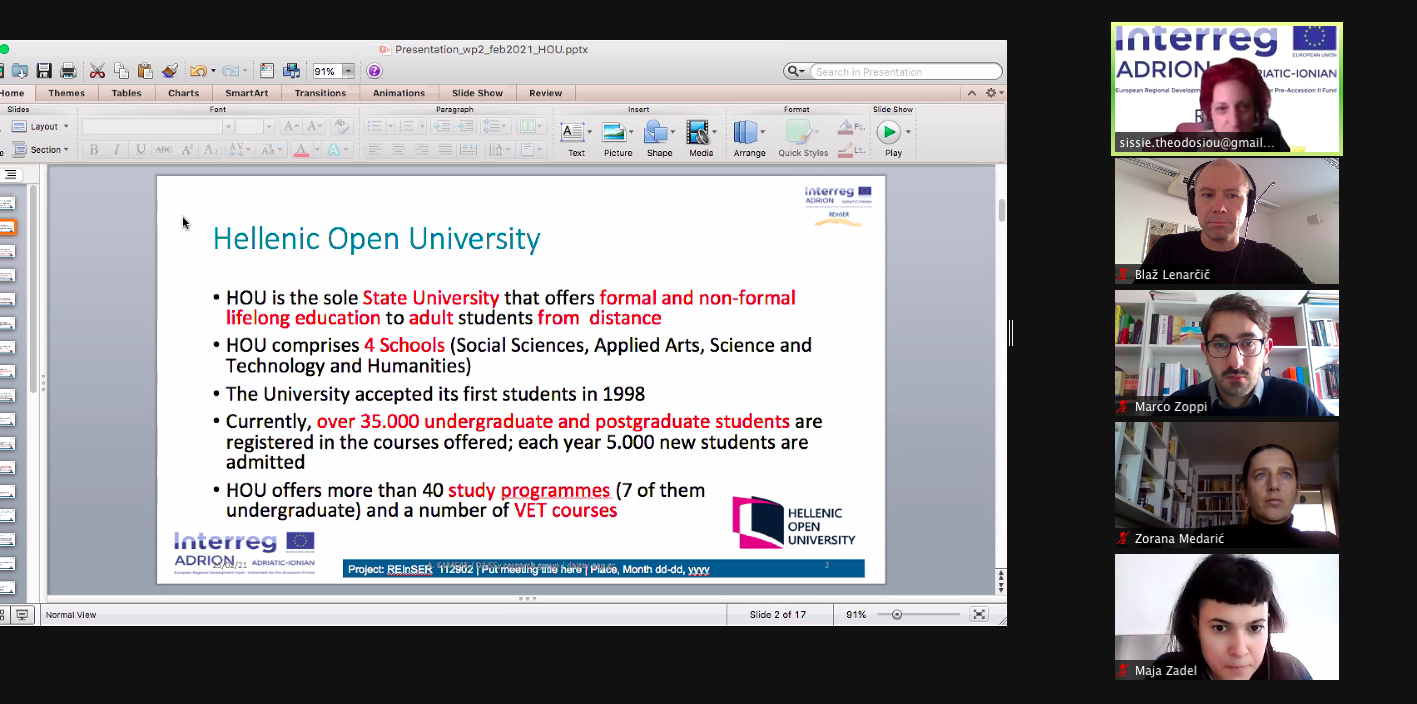The height and width of the screenshot is (704, 1417).
Task: Click the numbered list icon
Action: (406, 126)
